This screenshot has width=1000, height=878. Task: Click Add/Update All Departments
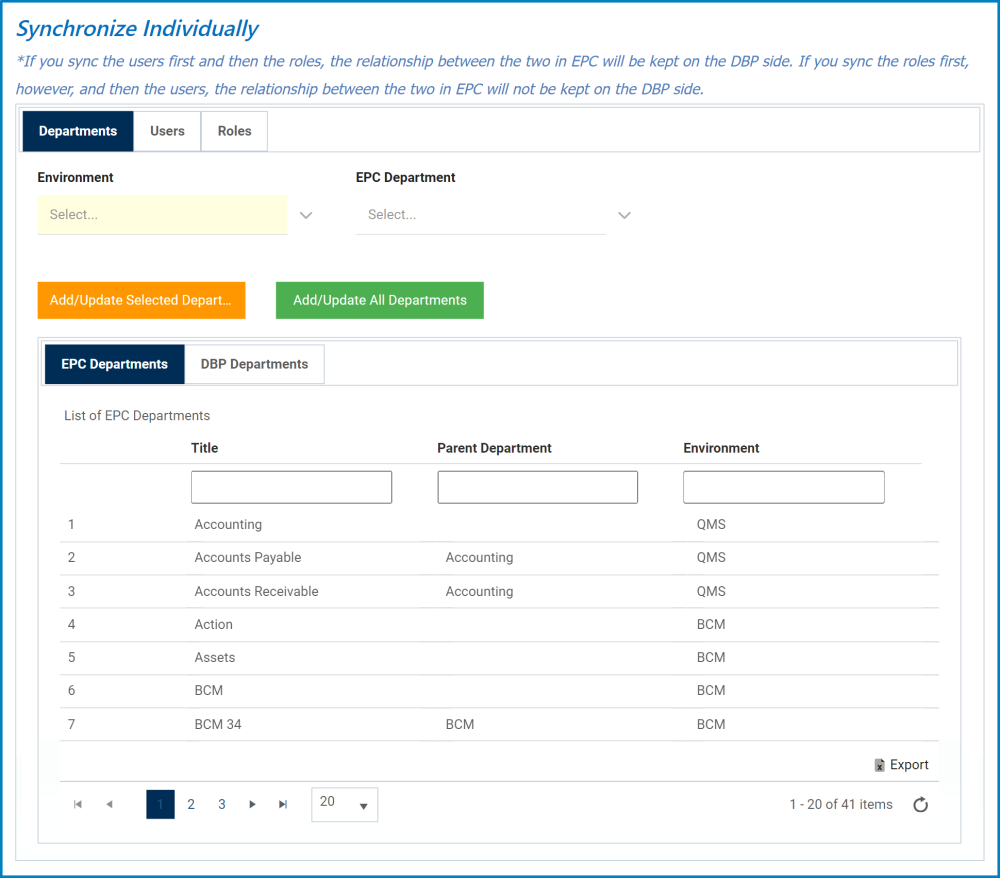379,300
